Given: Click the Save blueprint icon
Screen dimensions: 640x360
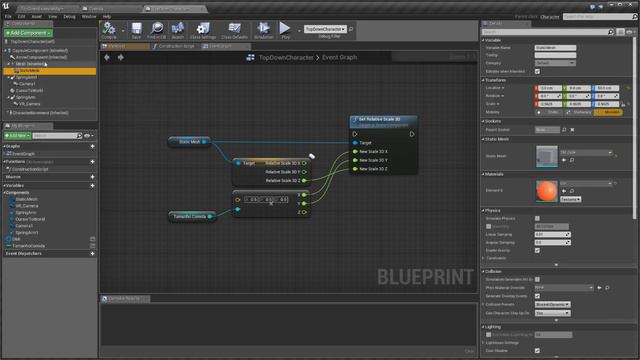Looking at the screenshot, I should [x=136, y=29].
